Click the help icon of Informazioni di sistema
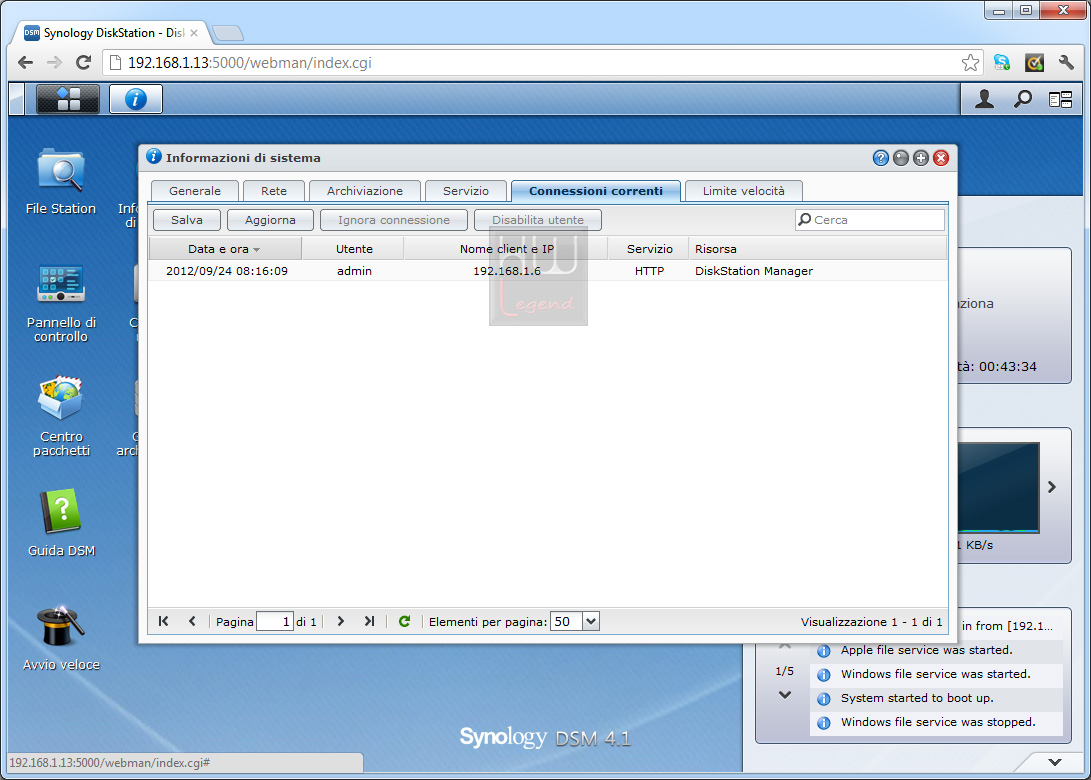This screenshot has height=780, width=1091. pos(880,158)
